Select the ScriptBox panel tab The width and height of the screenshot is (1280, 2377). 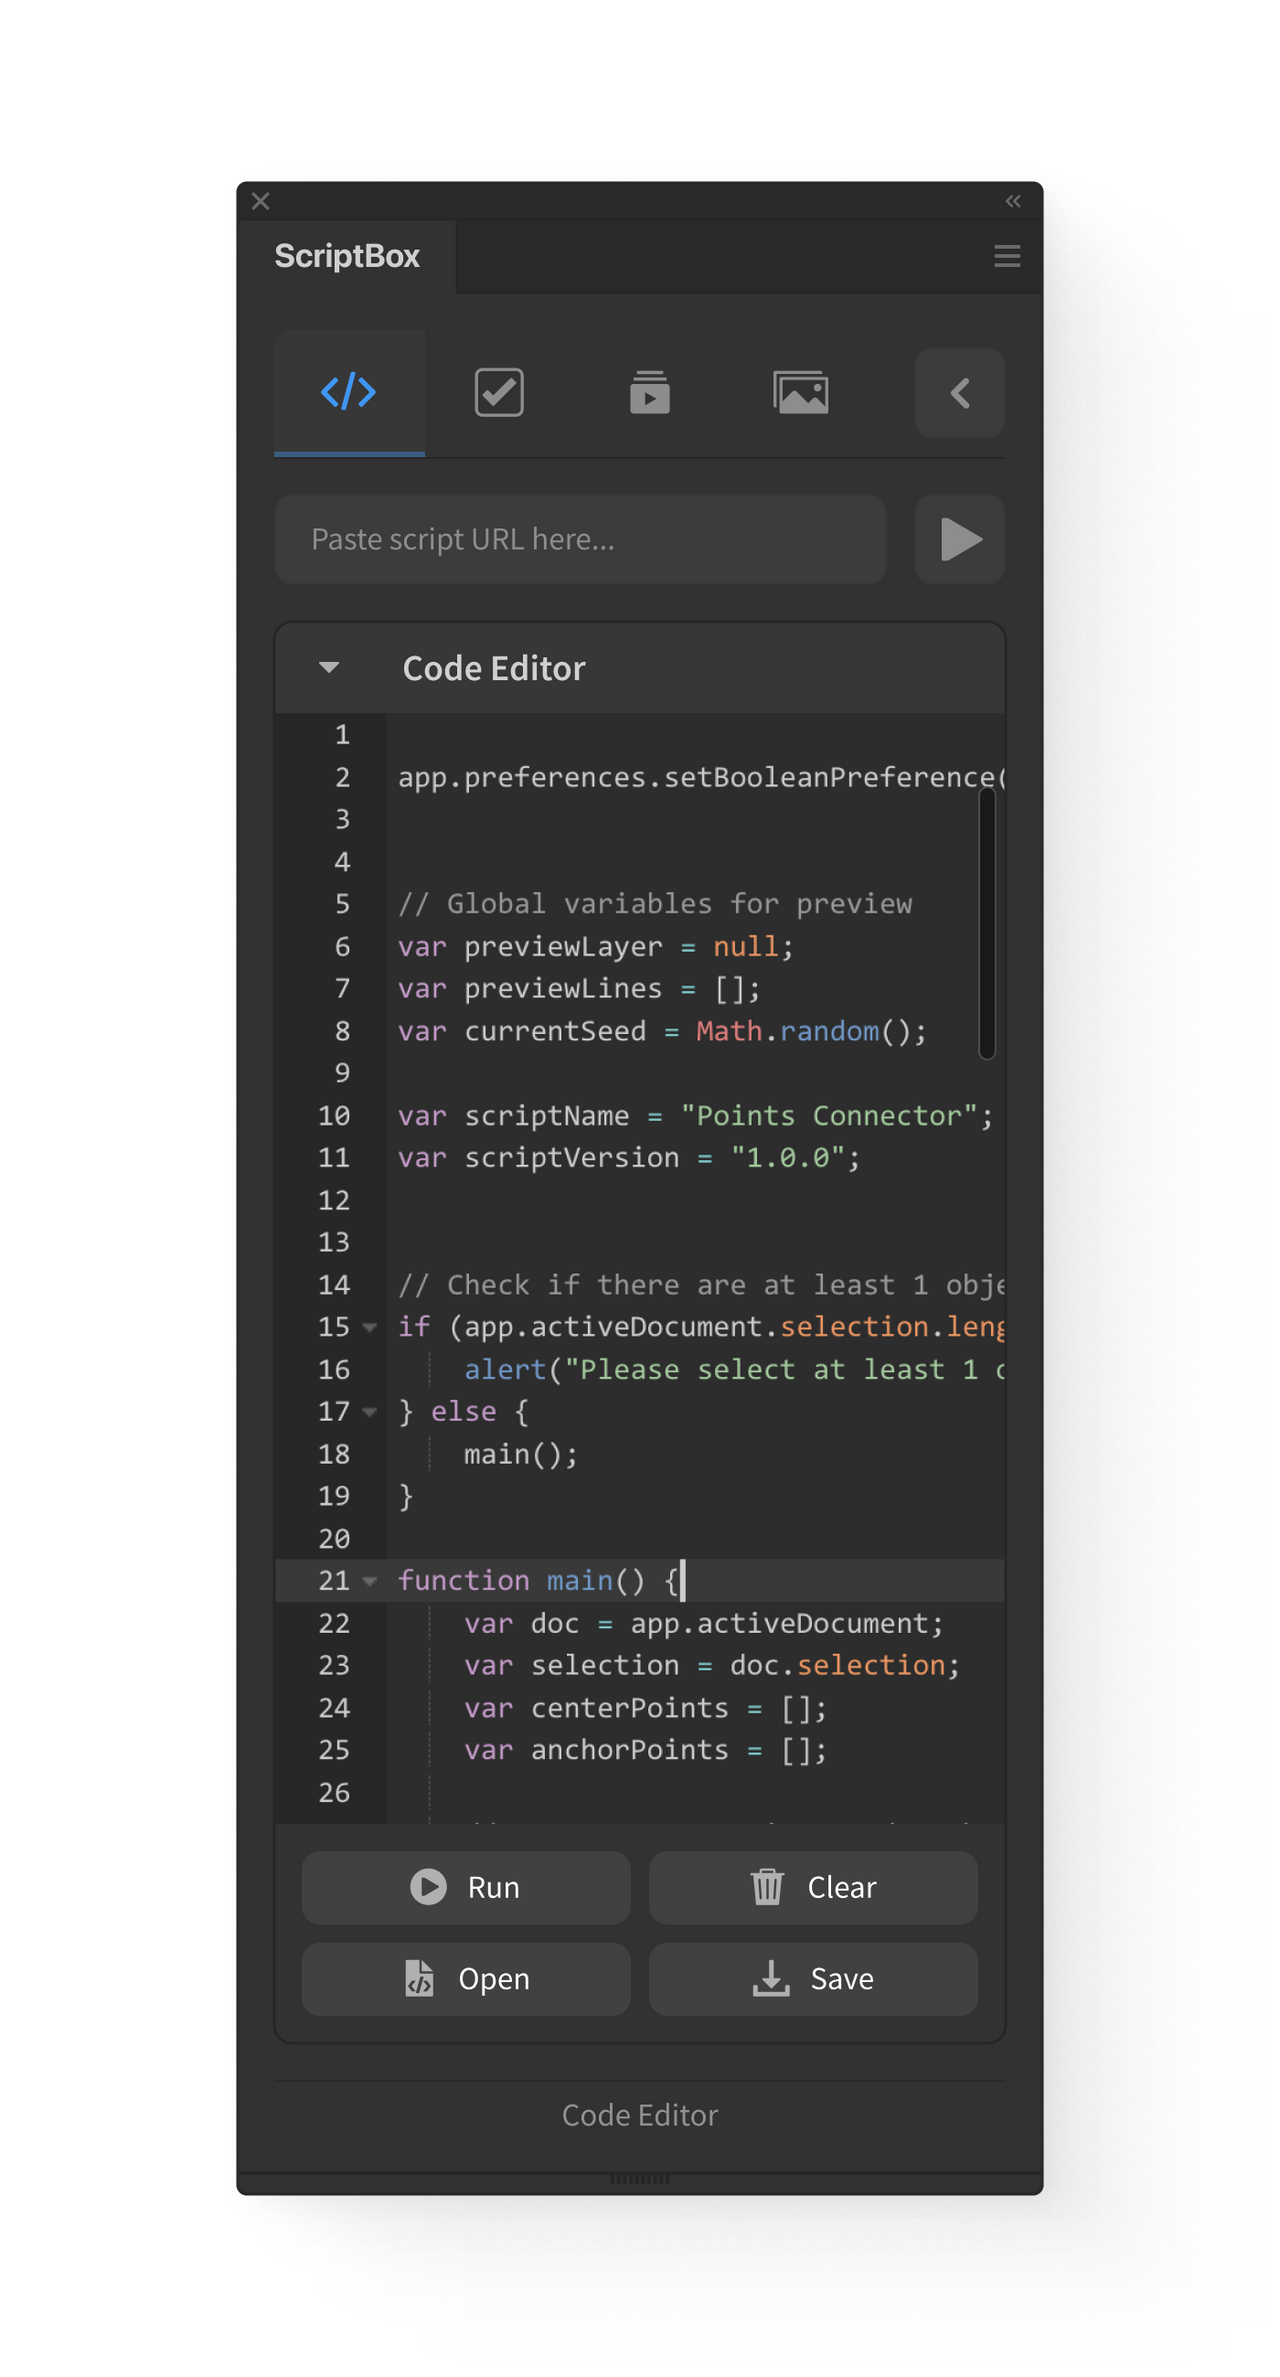[x=347, y=256]
